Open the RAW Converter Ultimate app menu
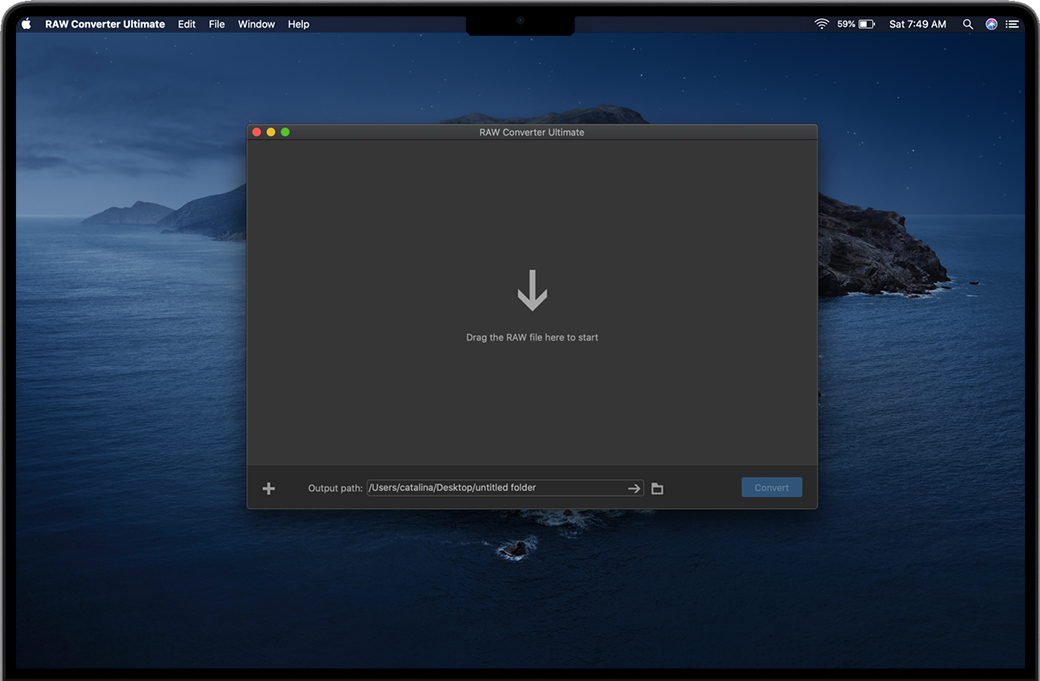Image resolution: width=1040 pixels, height=681 pixels. pos(105,24)
